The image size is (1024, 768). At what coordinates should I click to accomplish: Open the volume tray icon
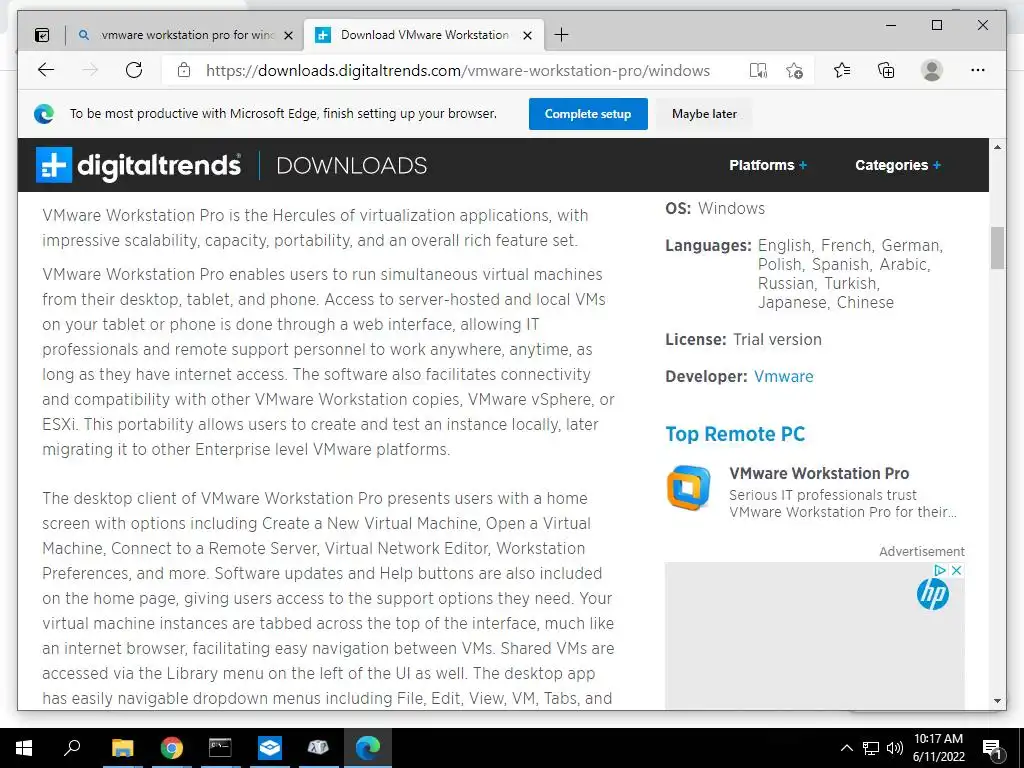[x=895, y=748]
